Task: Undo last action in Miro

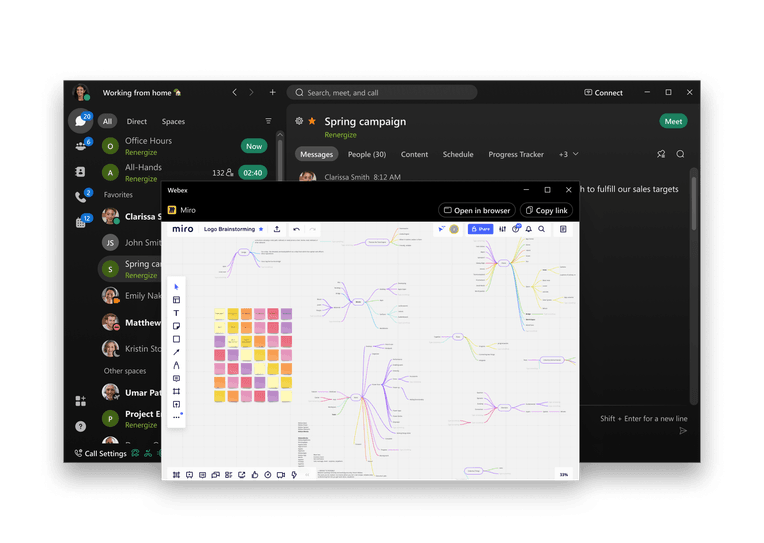Action: (296, 229)
